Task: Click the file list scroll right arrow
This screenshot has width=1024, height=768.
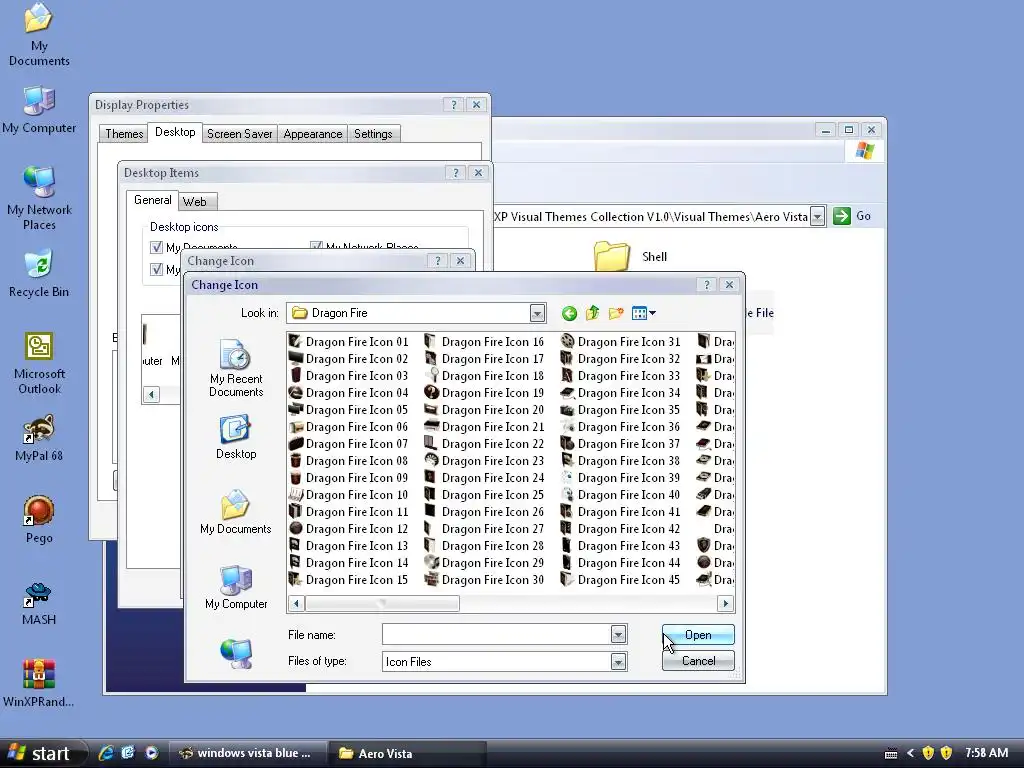Action: pyautogui.click(x=725, y=603)
